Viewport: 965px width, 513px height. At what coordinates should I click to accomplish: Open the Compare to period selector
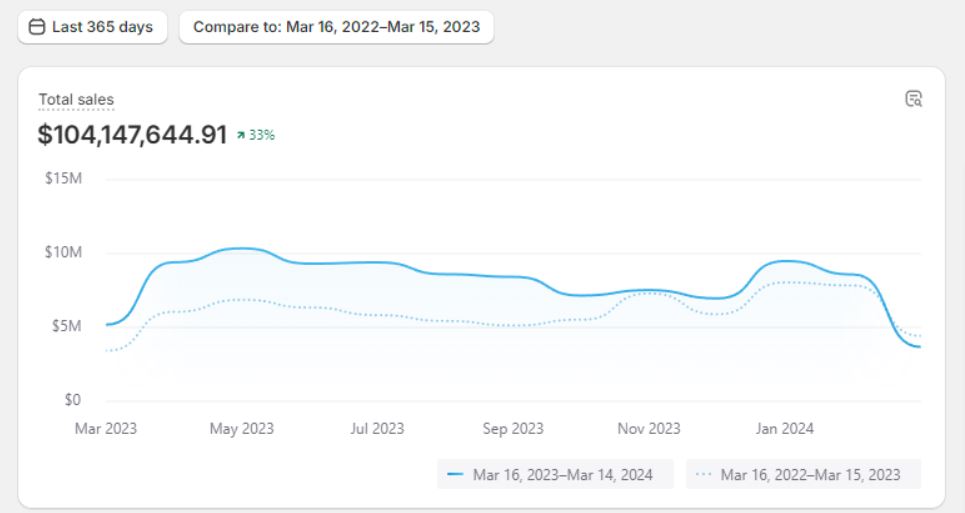pyautogui.click(x=336, y=27)
